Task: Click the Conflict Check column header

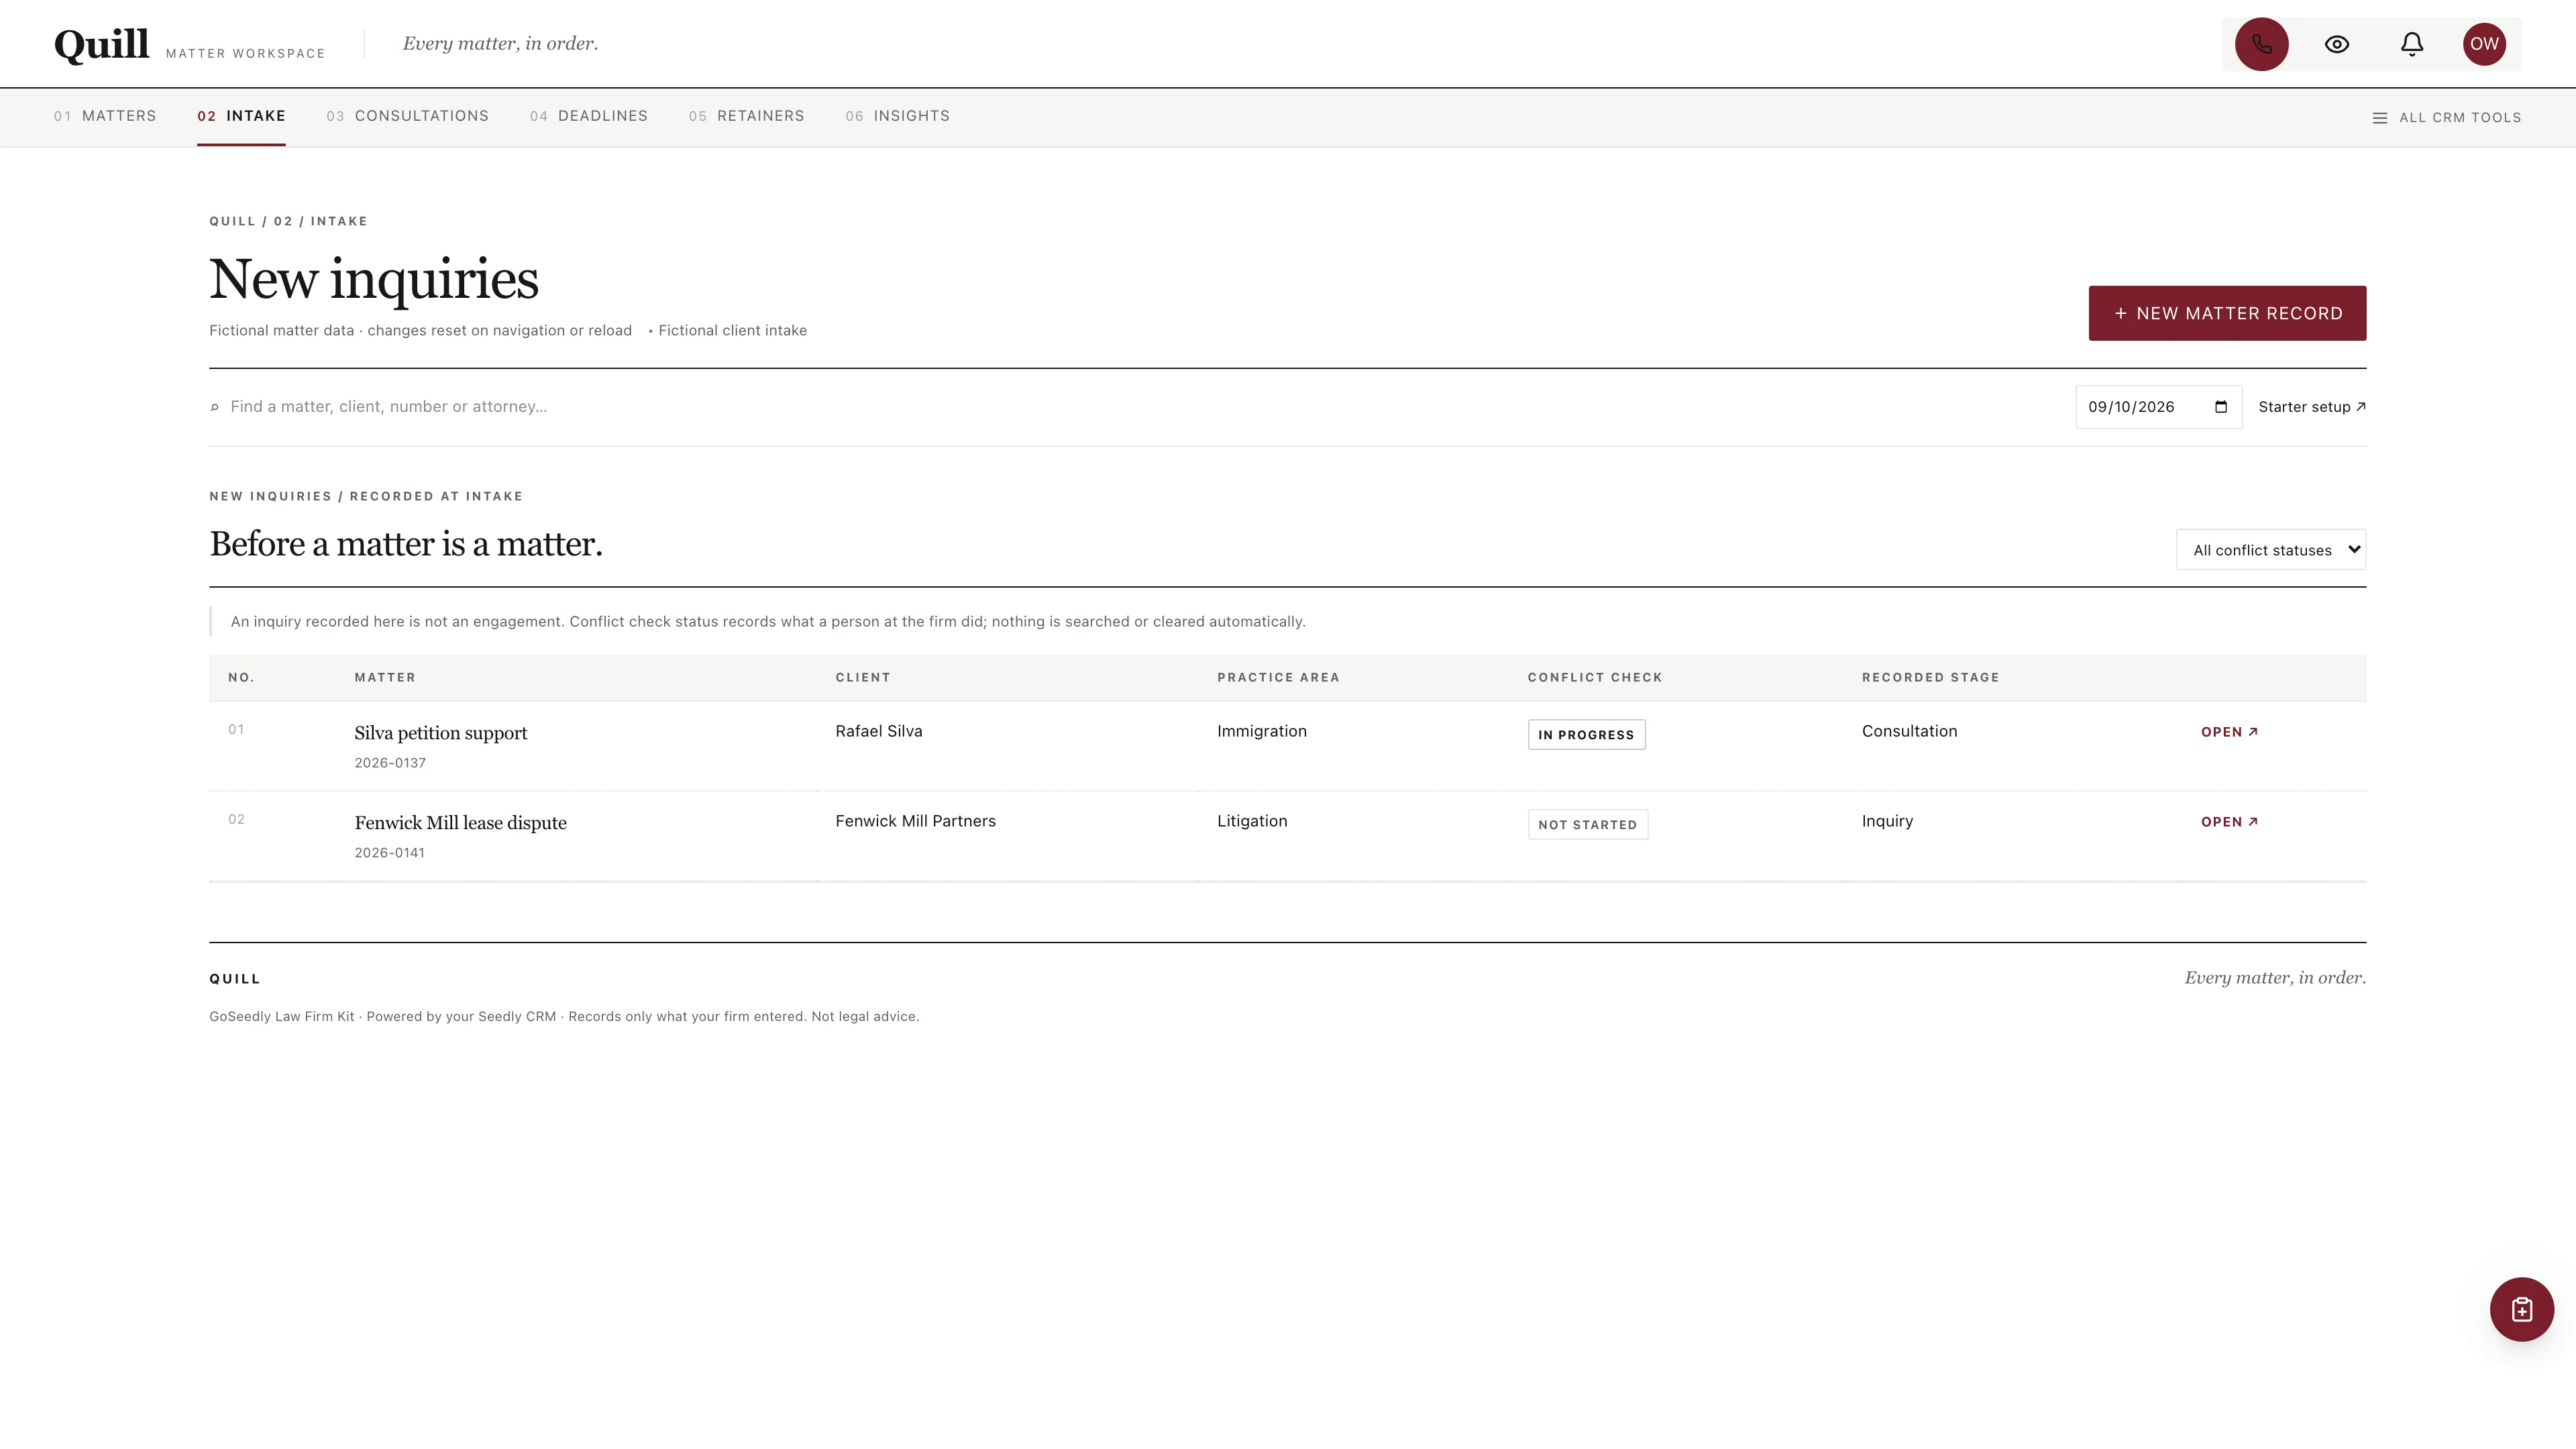Action: pyautogui.click(x=1595, y=678)
